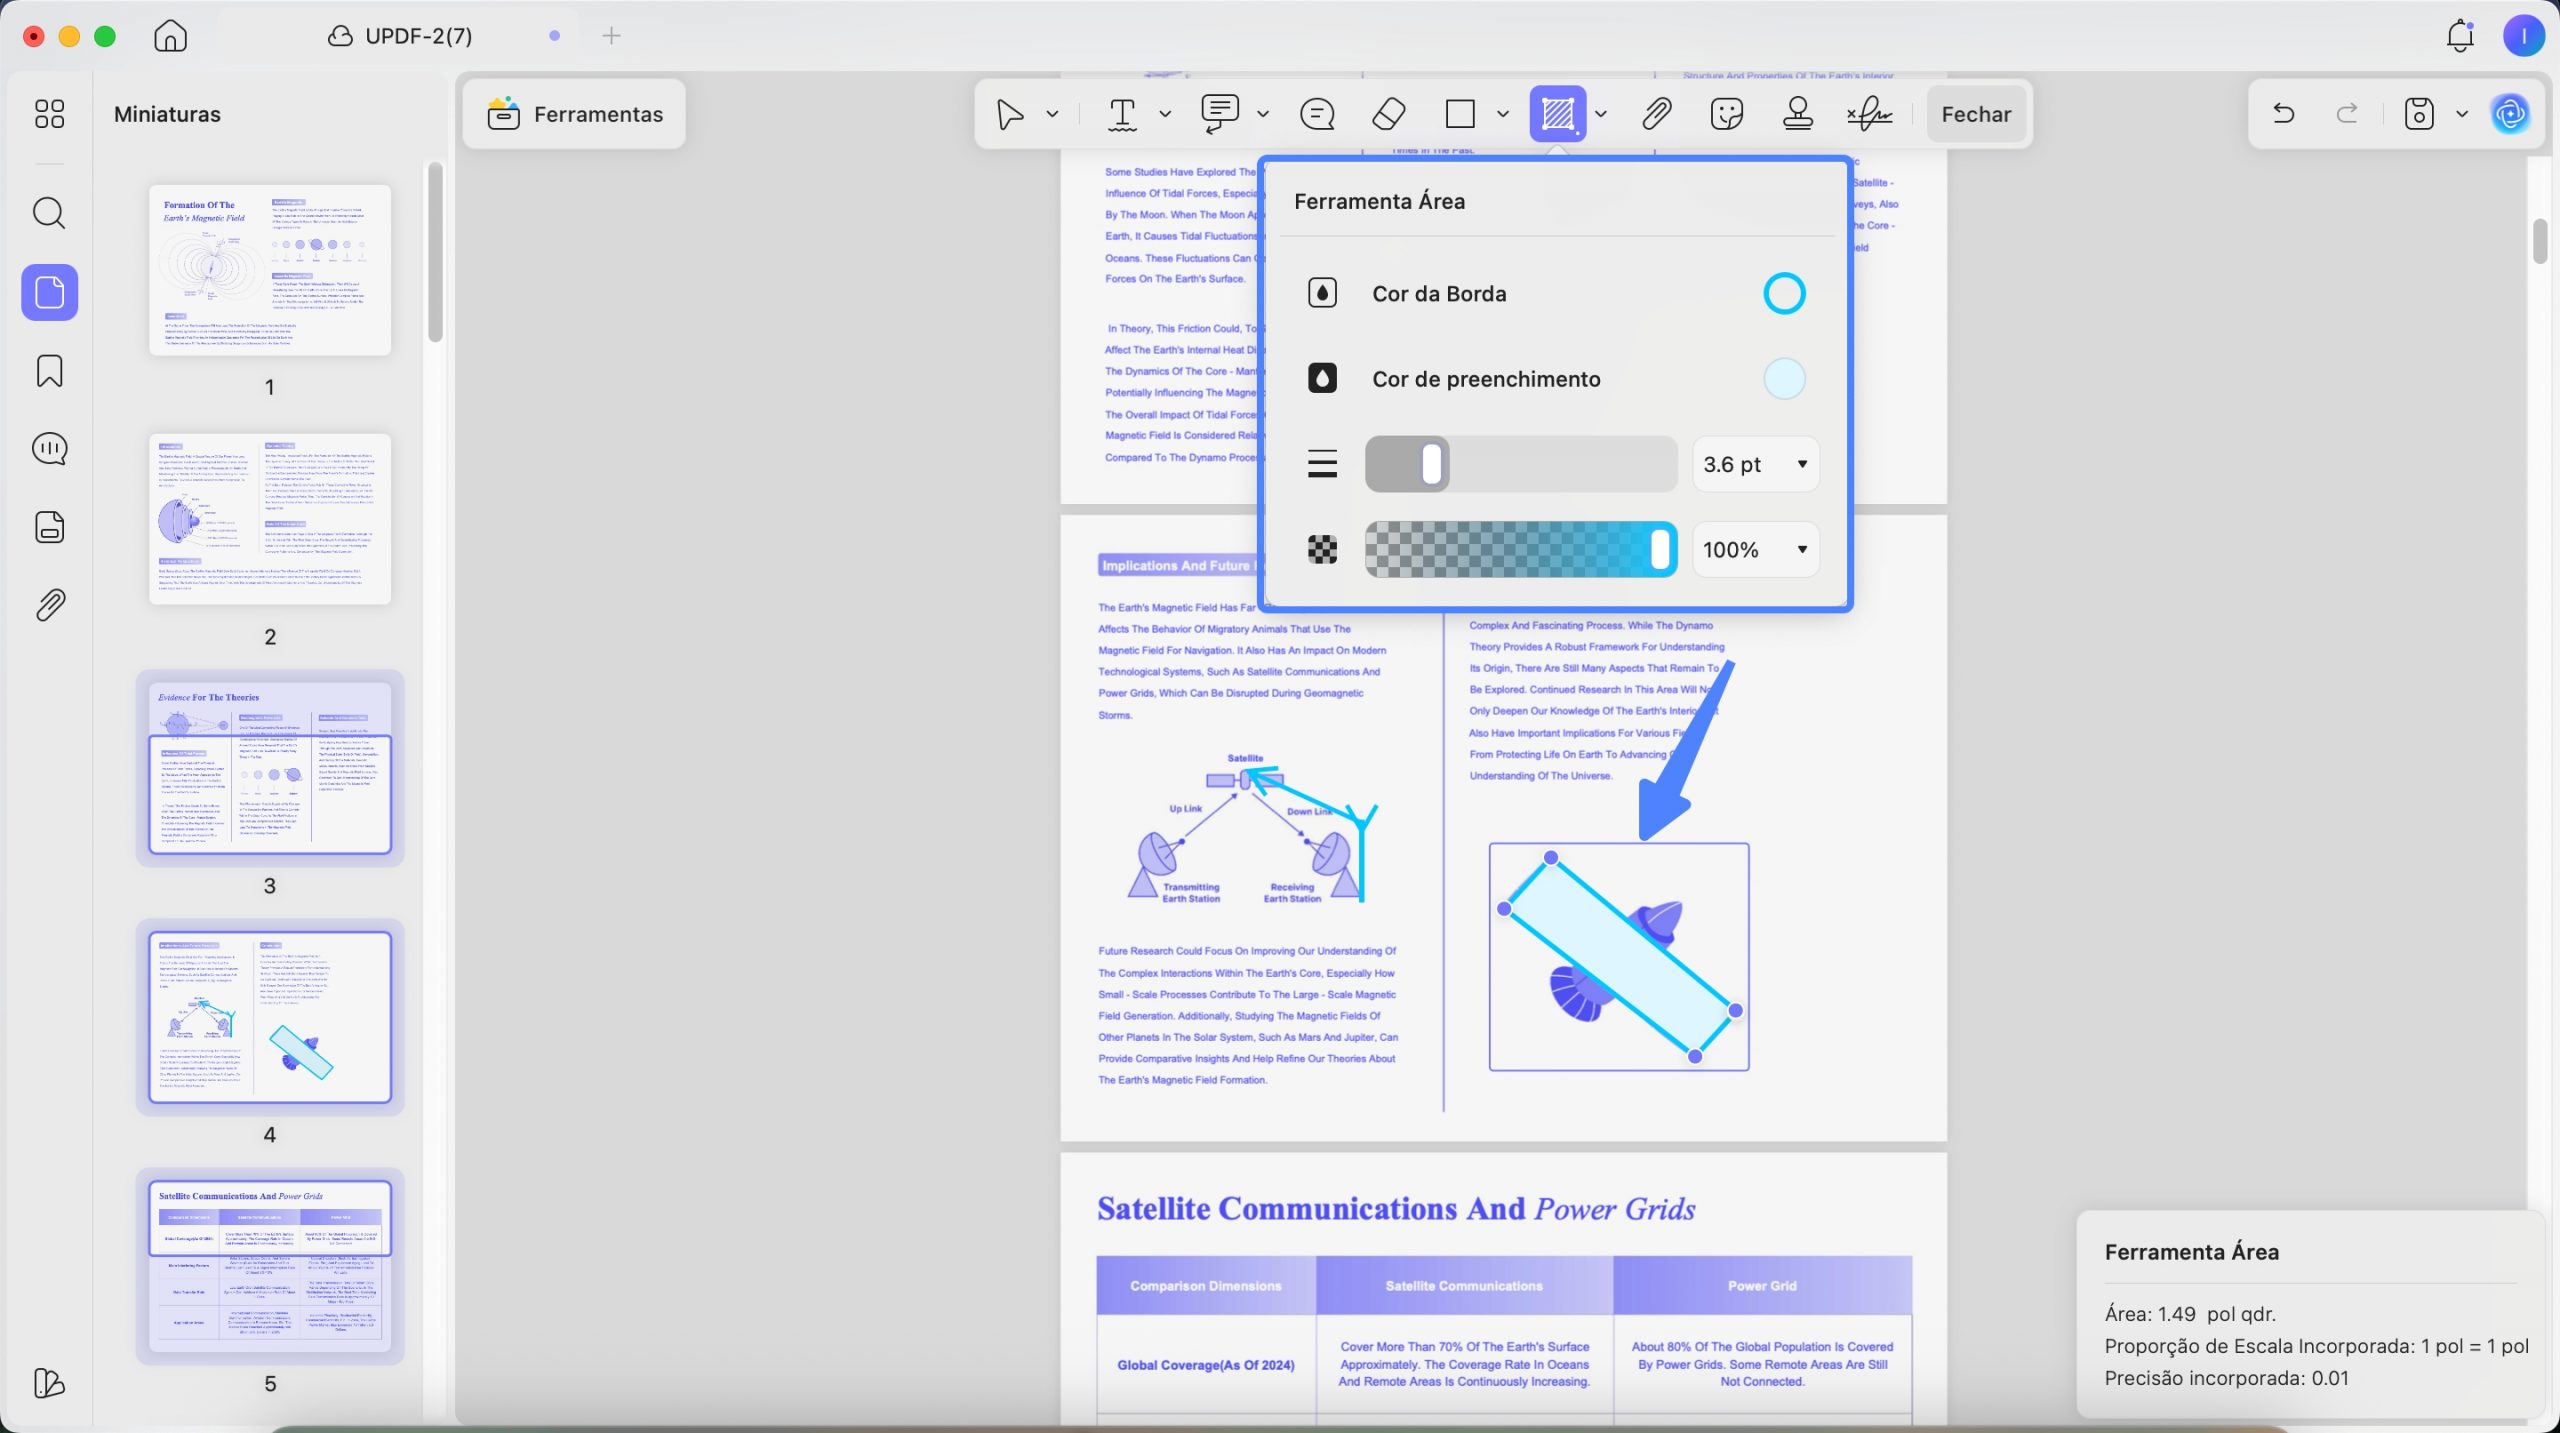Image resolution: width=2560 pixels, height=1433 pixels.
Task: Click the UPDF AI assistant icon
Action: pos(2511,114)
